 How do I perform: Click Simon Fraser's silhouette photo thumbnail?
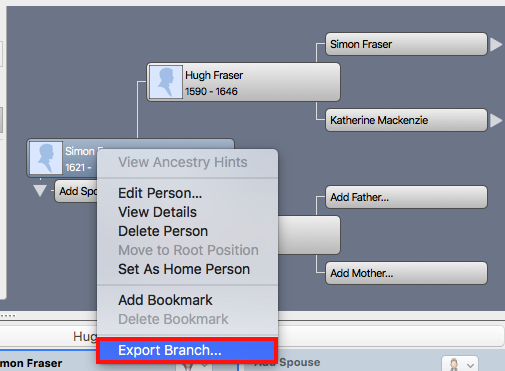46,158
